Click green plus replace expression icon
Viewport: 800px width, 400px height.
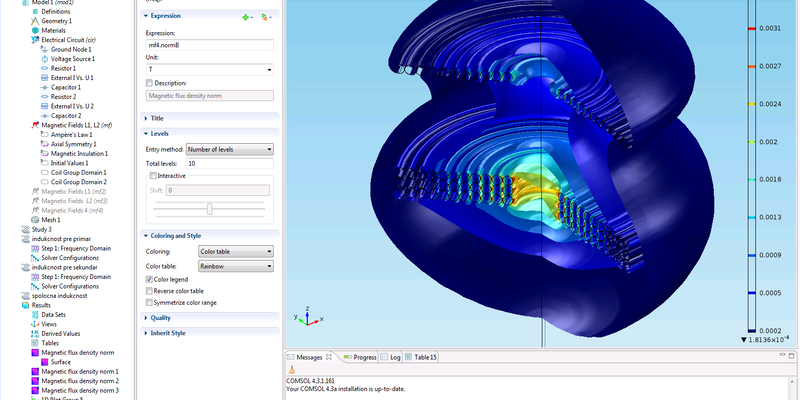(245, 17)
